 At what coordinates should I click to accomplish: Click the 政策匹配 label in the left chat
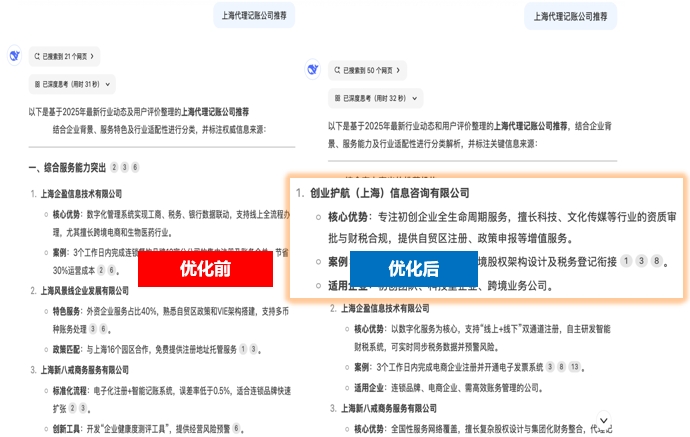point(66,349)
